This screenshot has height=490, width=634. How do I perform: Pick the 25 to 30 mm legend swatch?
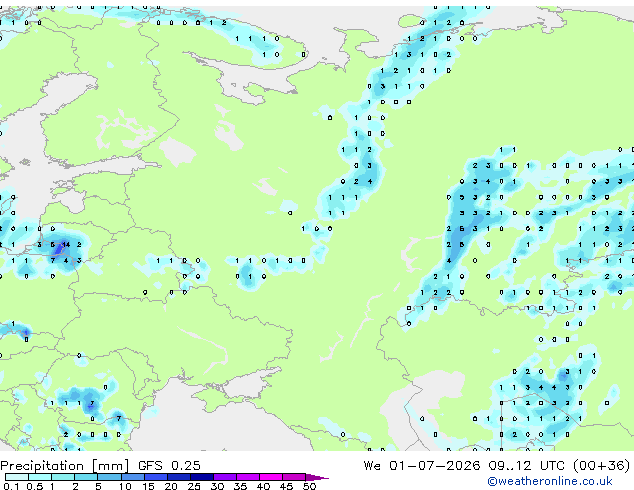201,477
